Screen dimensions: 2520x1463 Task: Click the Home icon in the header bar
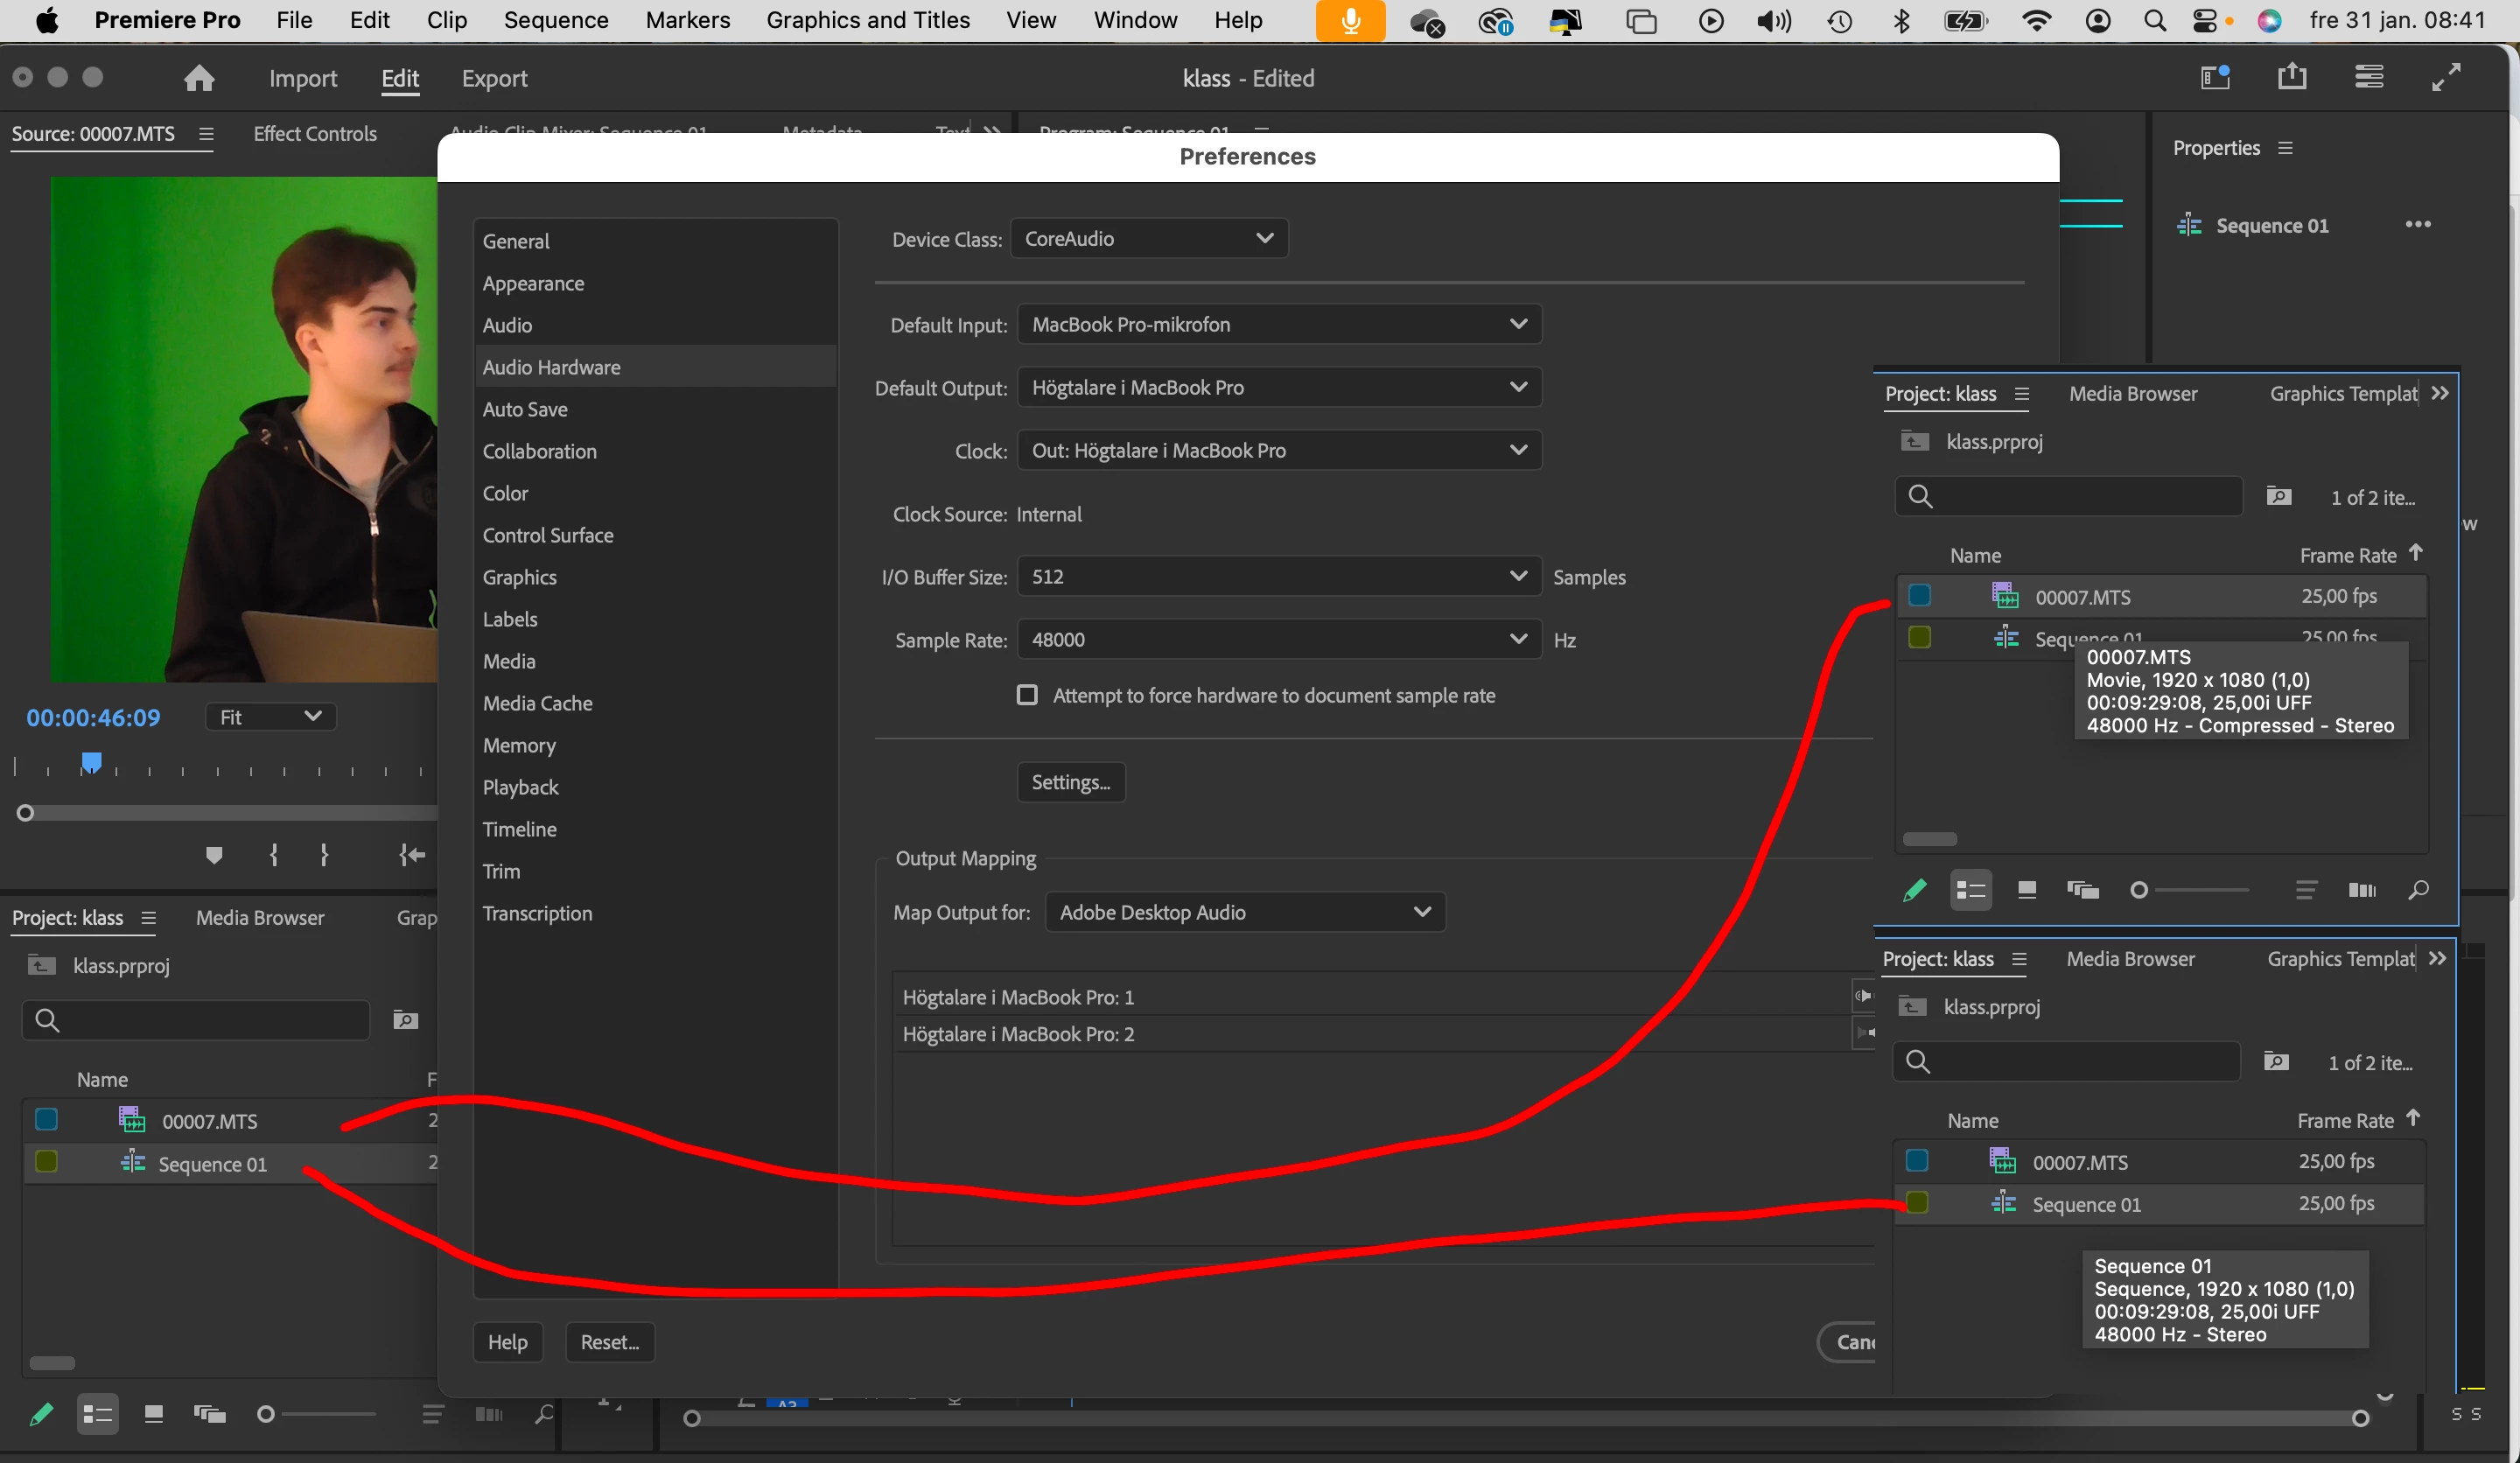tap(199, 78)
